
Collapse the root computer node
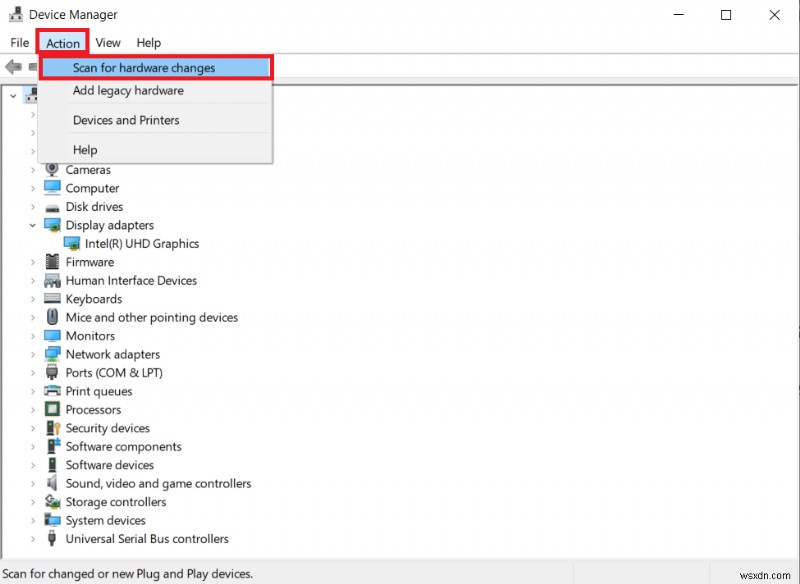13,96
